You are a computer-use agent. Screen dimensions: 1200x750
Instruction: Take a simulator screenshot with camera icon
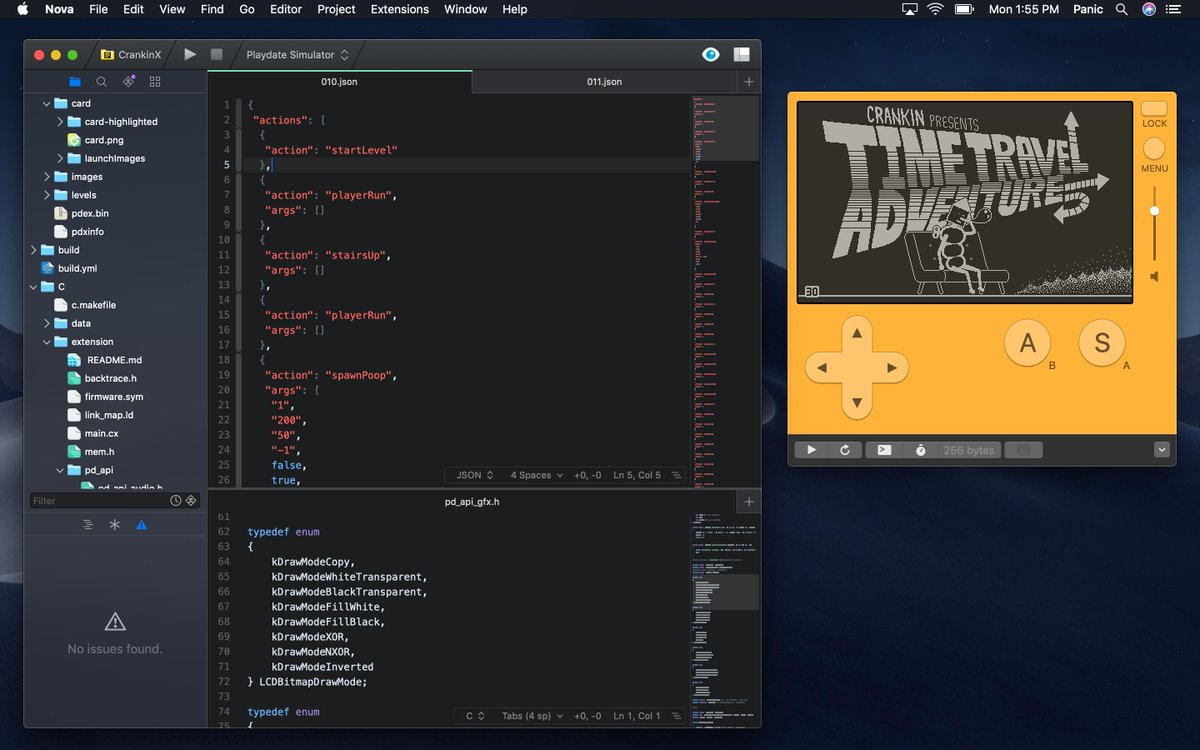[x=1023, y=450]
